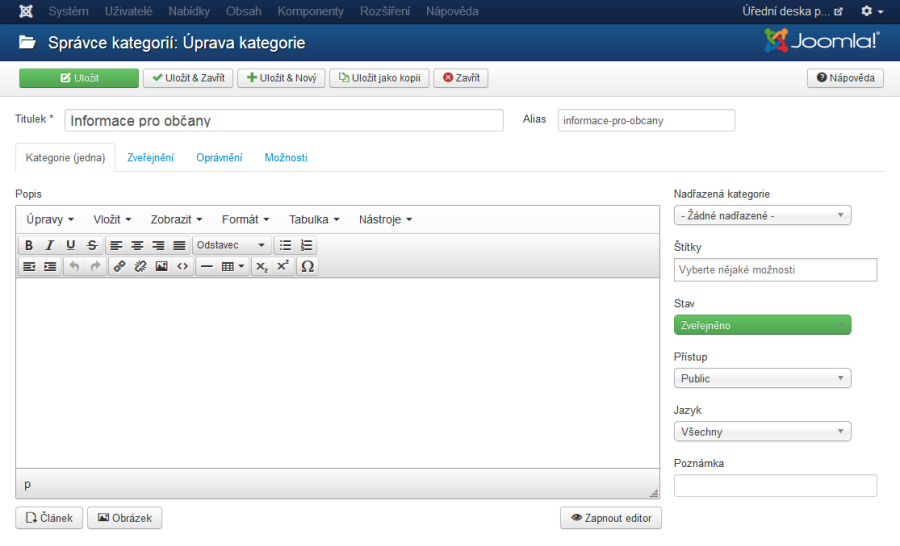Open the Obsah top menu
Image resolution: width=900 pixels, height=546 pixels.
pos(243,11)
